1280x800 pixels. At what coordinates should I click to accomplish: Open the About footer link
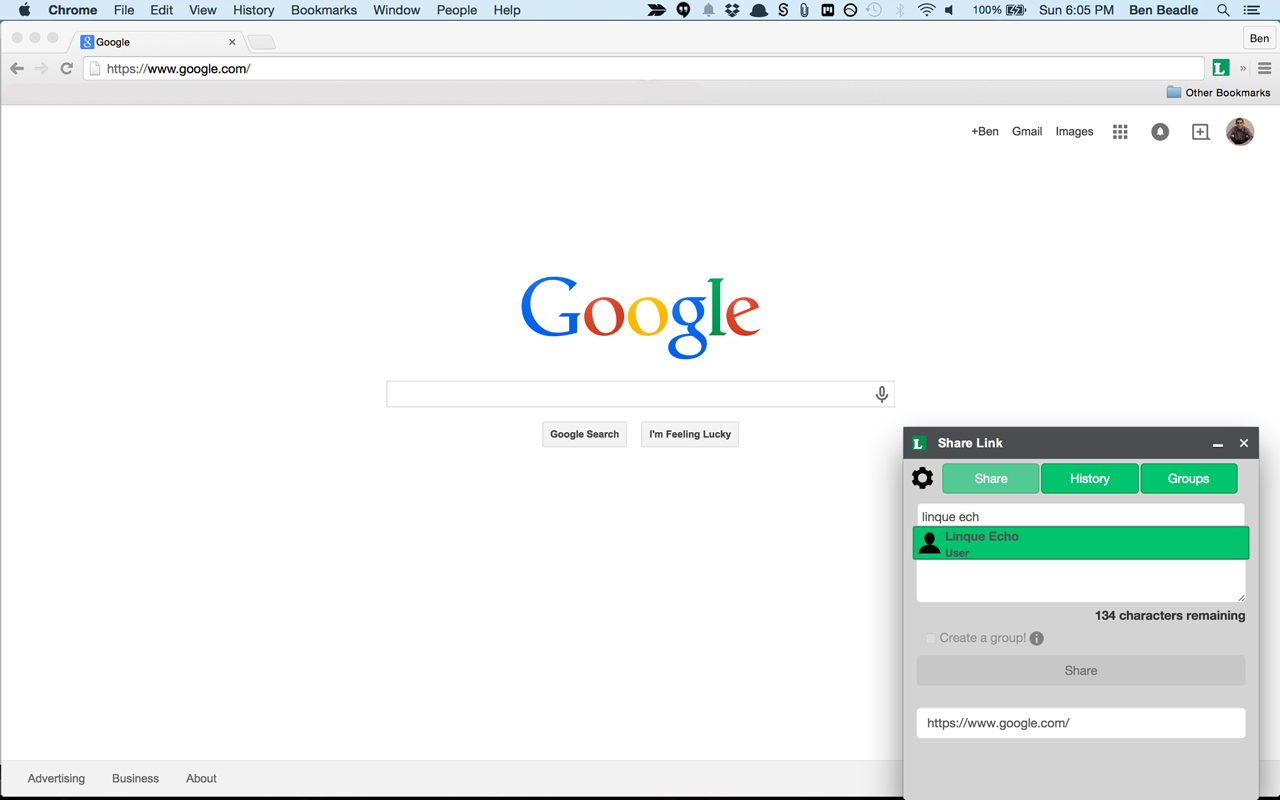point(201,778)
